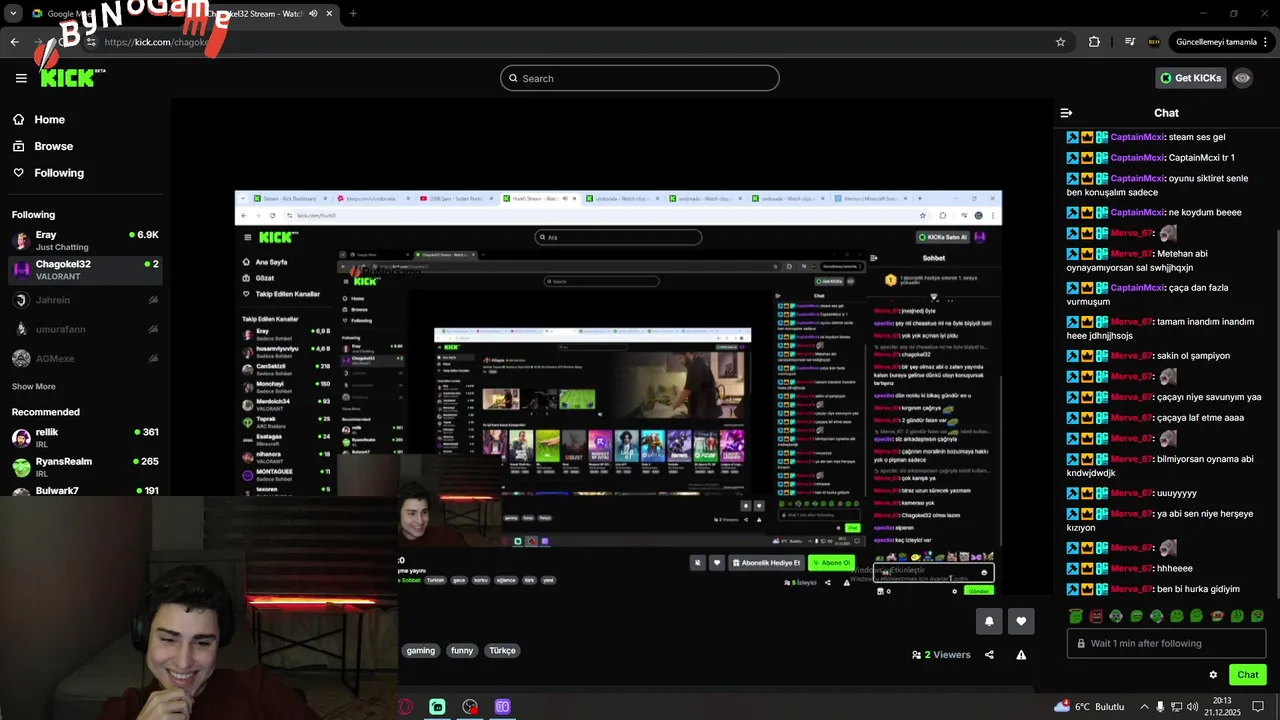The image size is (1280, 720).
Task: Click the kick.com address bar URL
Action: coord(155,42)
